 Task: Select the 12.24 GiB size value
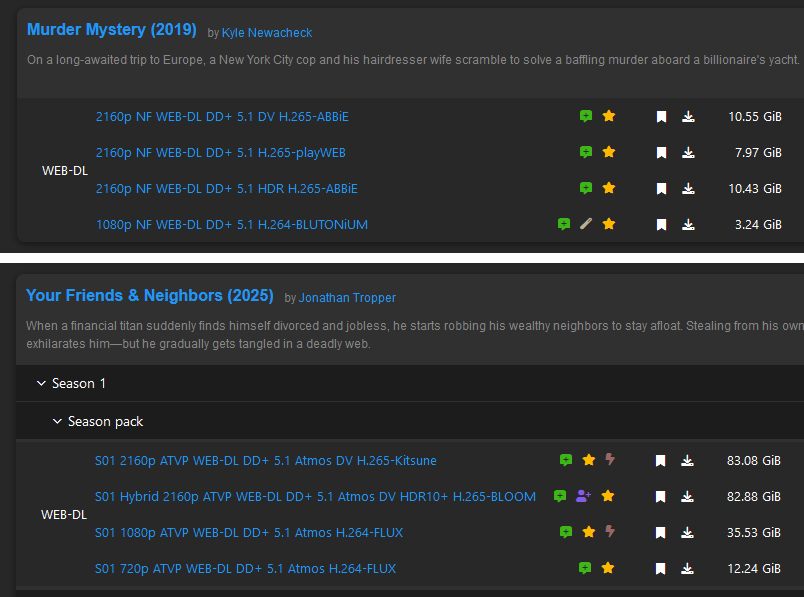754,568
